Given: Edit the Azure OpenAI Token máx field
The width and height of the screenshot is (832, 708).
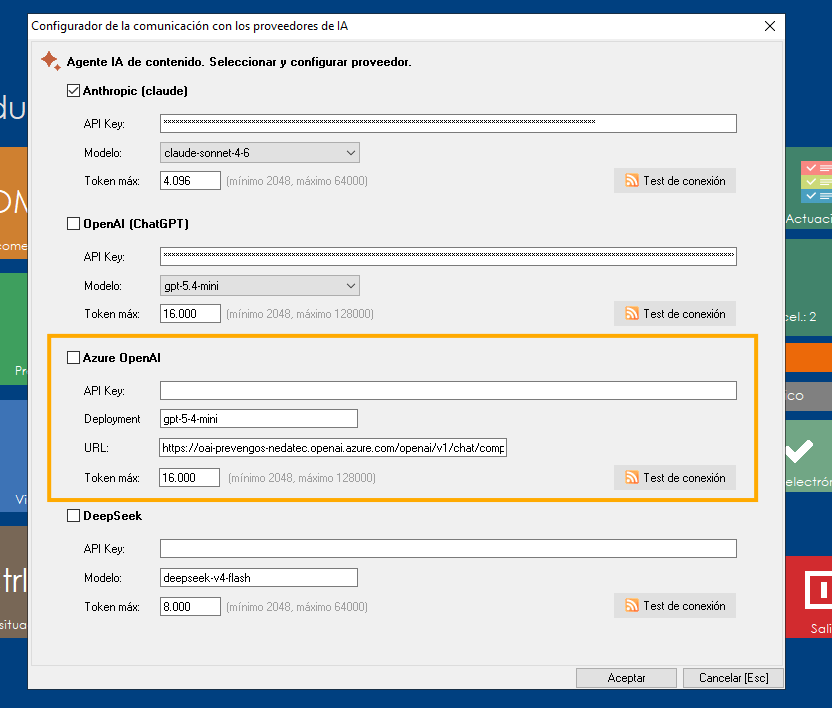Looking at the screenshot, I should pos(189,478).
